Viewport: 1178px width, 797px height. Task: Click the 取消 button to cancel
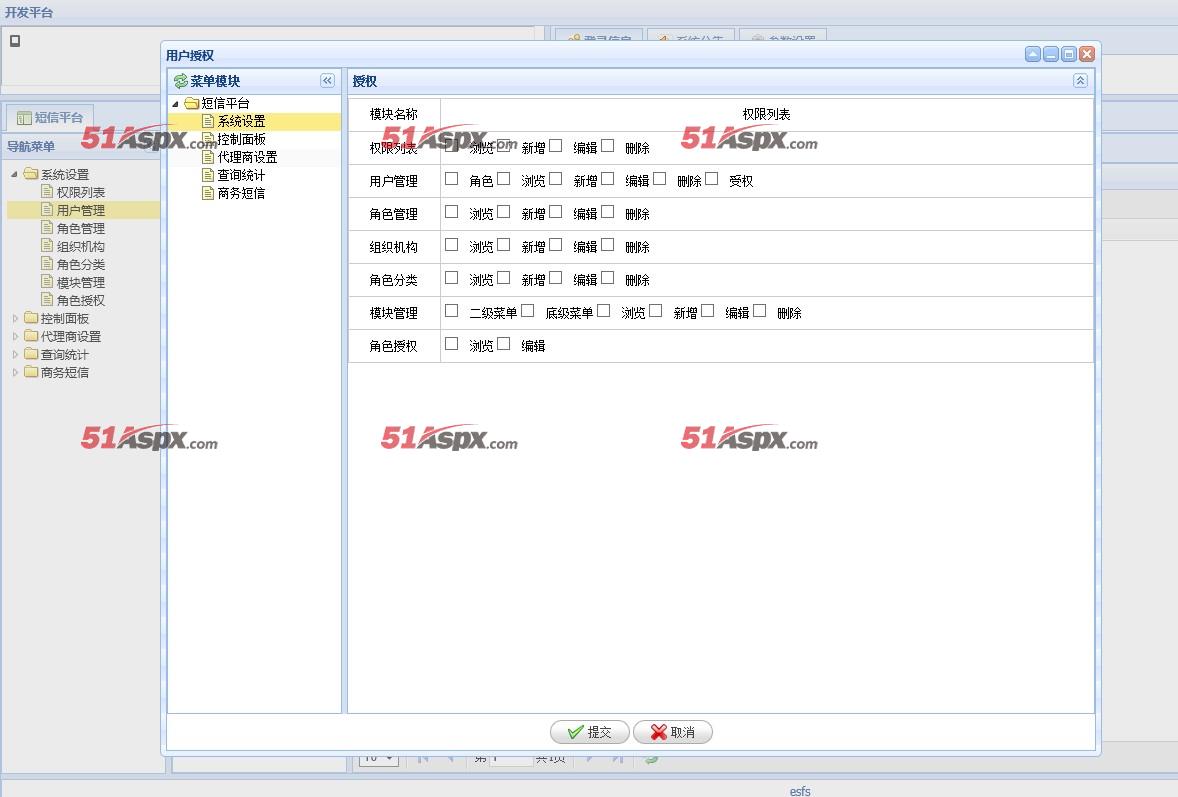pyautogui.click(x=672, y=732)
